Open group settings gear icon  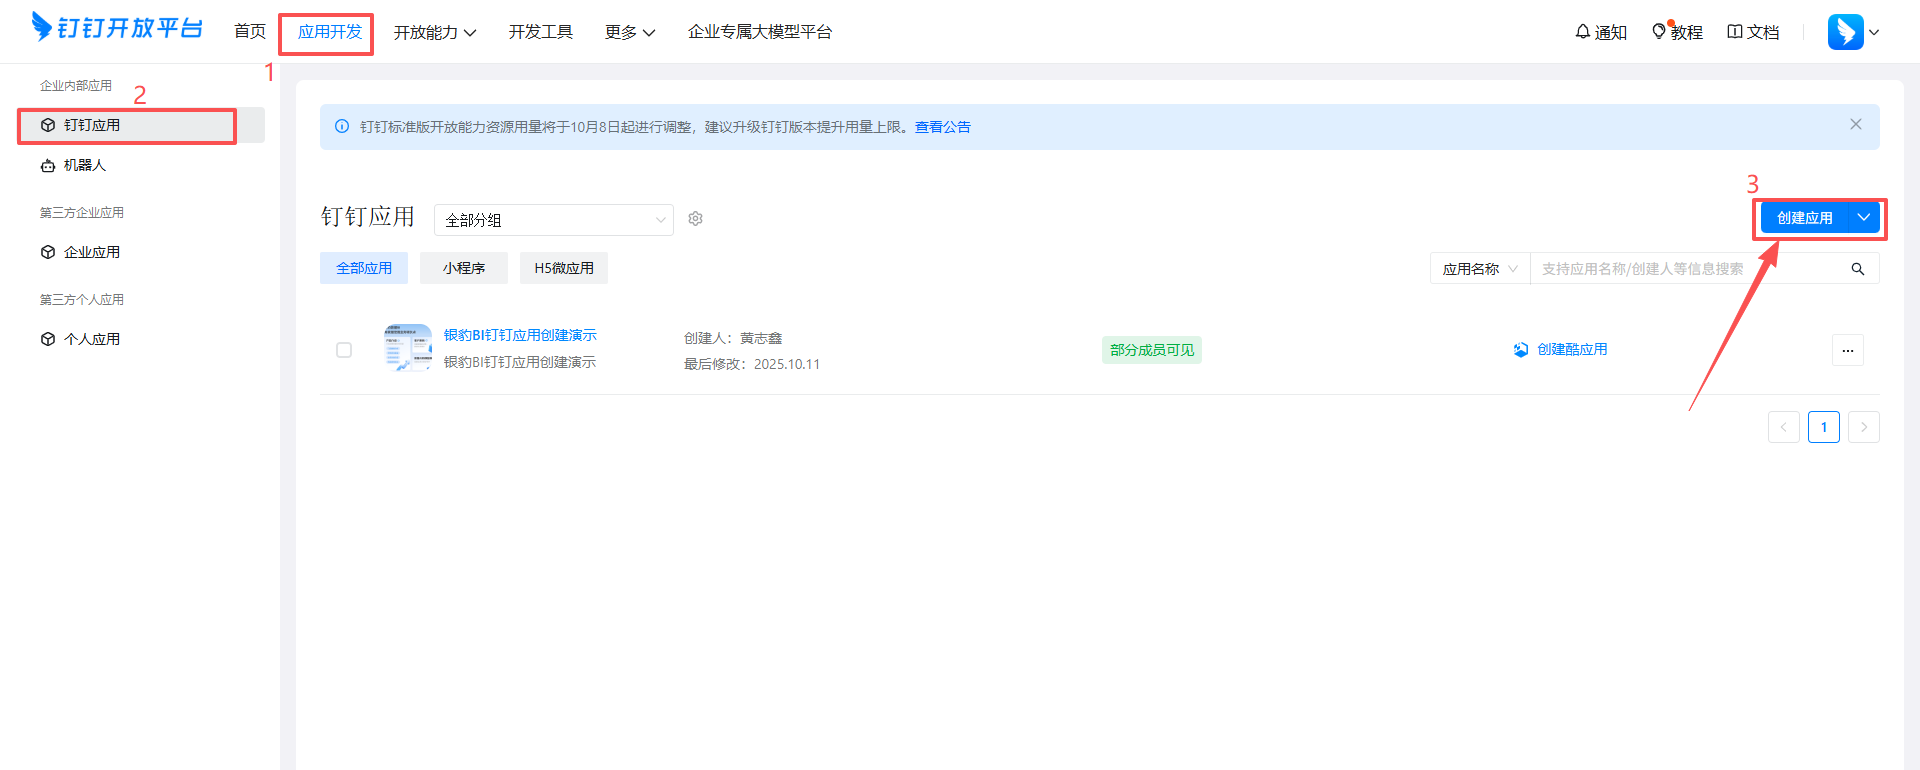(x=696, y=219)
